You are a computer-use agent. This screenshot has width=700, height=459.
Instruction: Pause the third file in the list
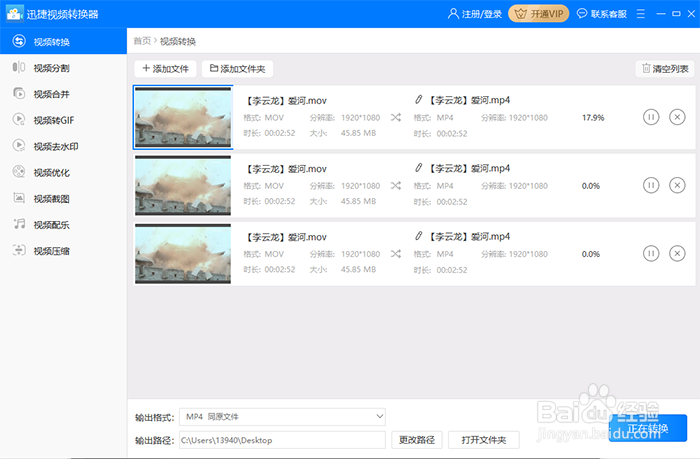651,254
